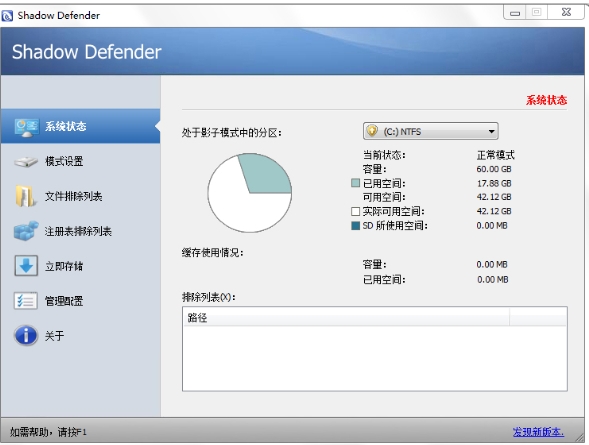Screen dimensions: 589x445
Task: Click the 关于 info icon
Action: tap(26, 335)
